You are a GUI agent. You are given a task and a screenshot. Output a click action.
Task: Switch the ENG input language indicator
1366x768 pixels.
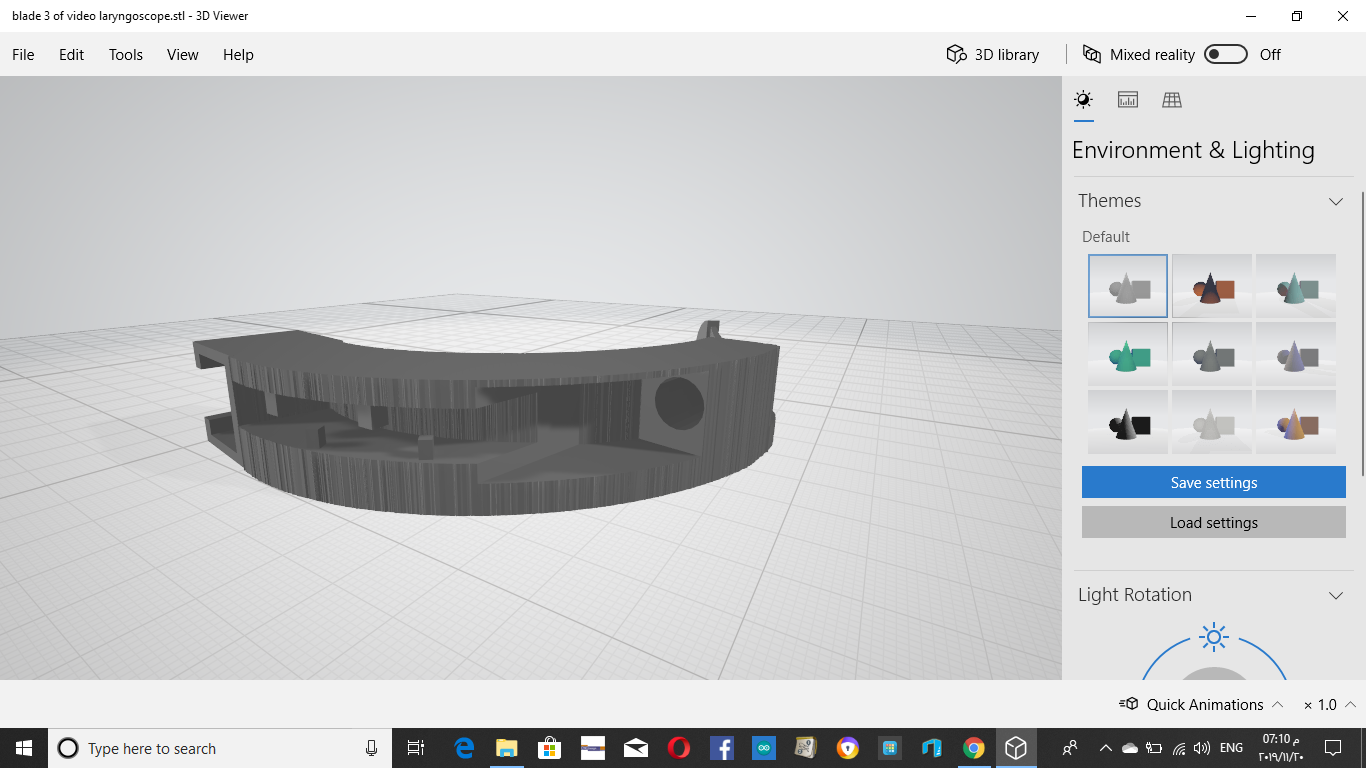click(1232, 748)
